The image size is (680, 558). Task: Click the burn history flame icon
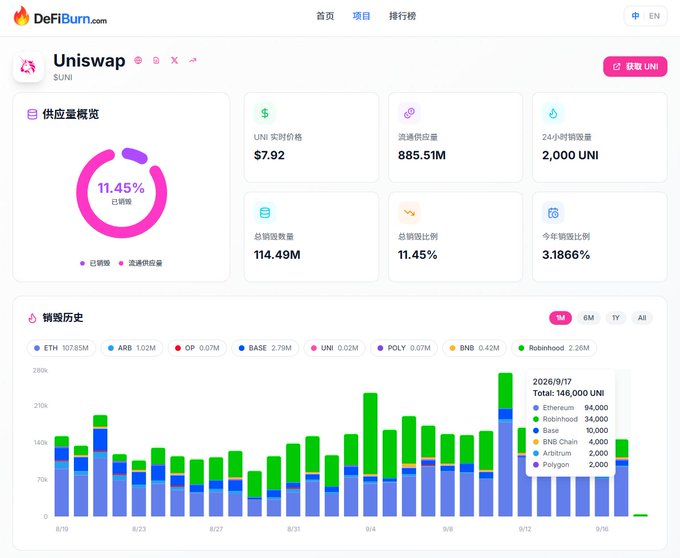(32, 318)
